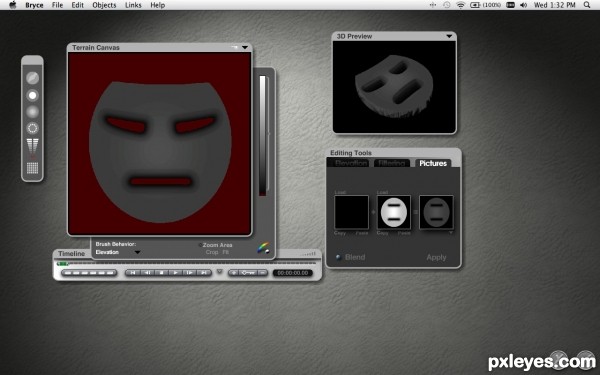Click the Wi-Fi status icon
Image resolution: width=600 pixels, height=375 pixels.
tap(460, 5)
